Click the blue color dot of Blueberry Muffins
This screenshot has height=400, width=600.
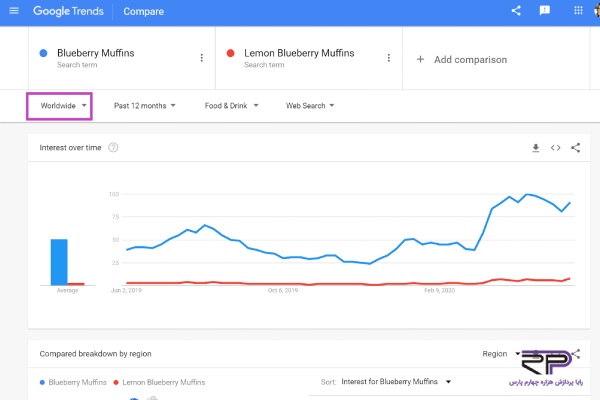click(x=44, y=53)
